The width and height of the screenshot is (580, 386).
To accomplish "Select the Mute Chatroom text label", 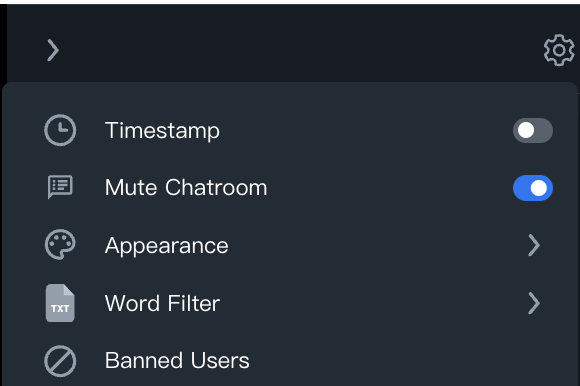I will 186,187.
